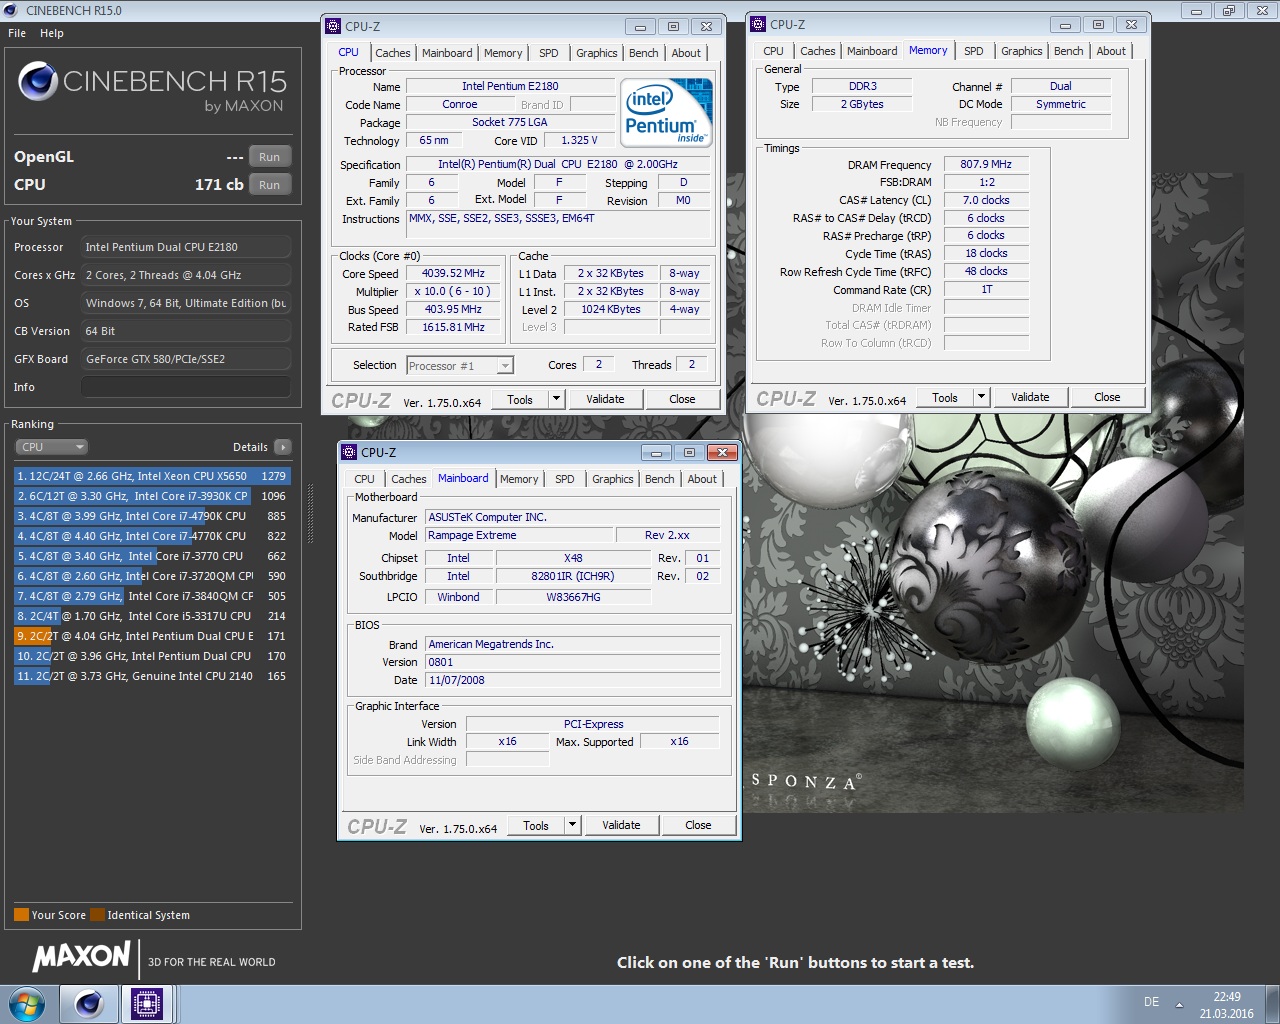
Task: Click DRAM Frequency value 807.9 MHz
Action: 986,165
